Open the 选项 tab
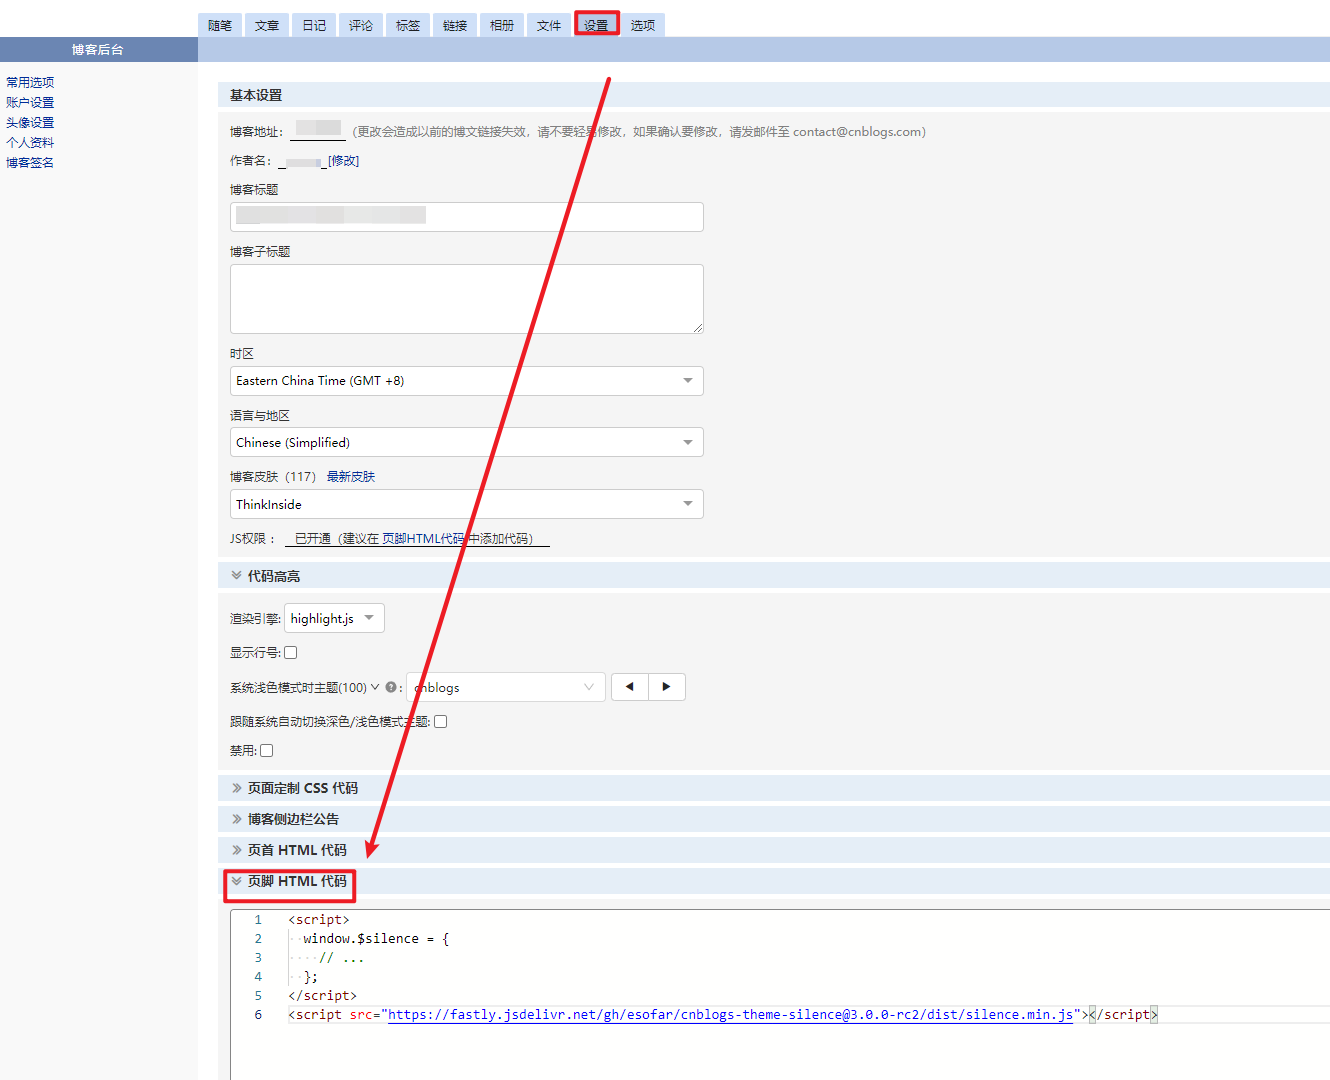1330x1080 pixels. [x=643, y=25]
